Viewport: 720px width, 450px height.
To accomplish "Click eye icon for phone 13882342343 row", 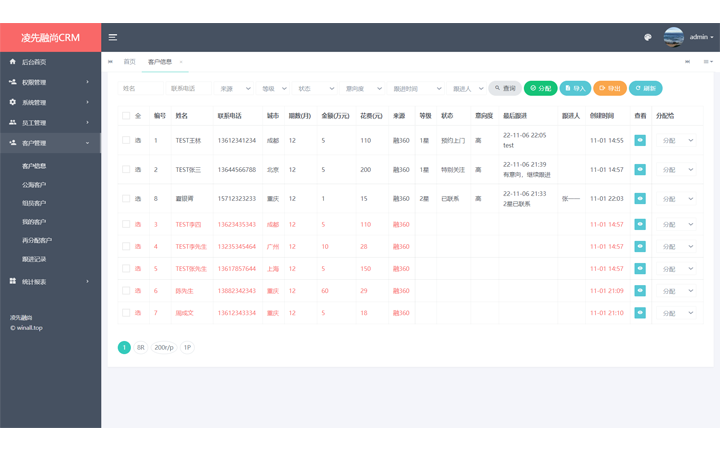I will click(x=640, y=291).
